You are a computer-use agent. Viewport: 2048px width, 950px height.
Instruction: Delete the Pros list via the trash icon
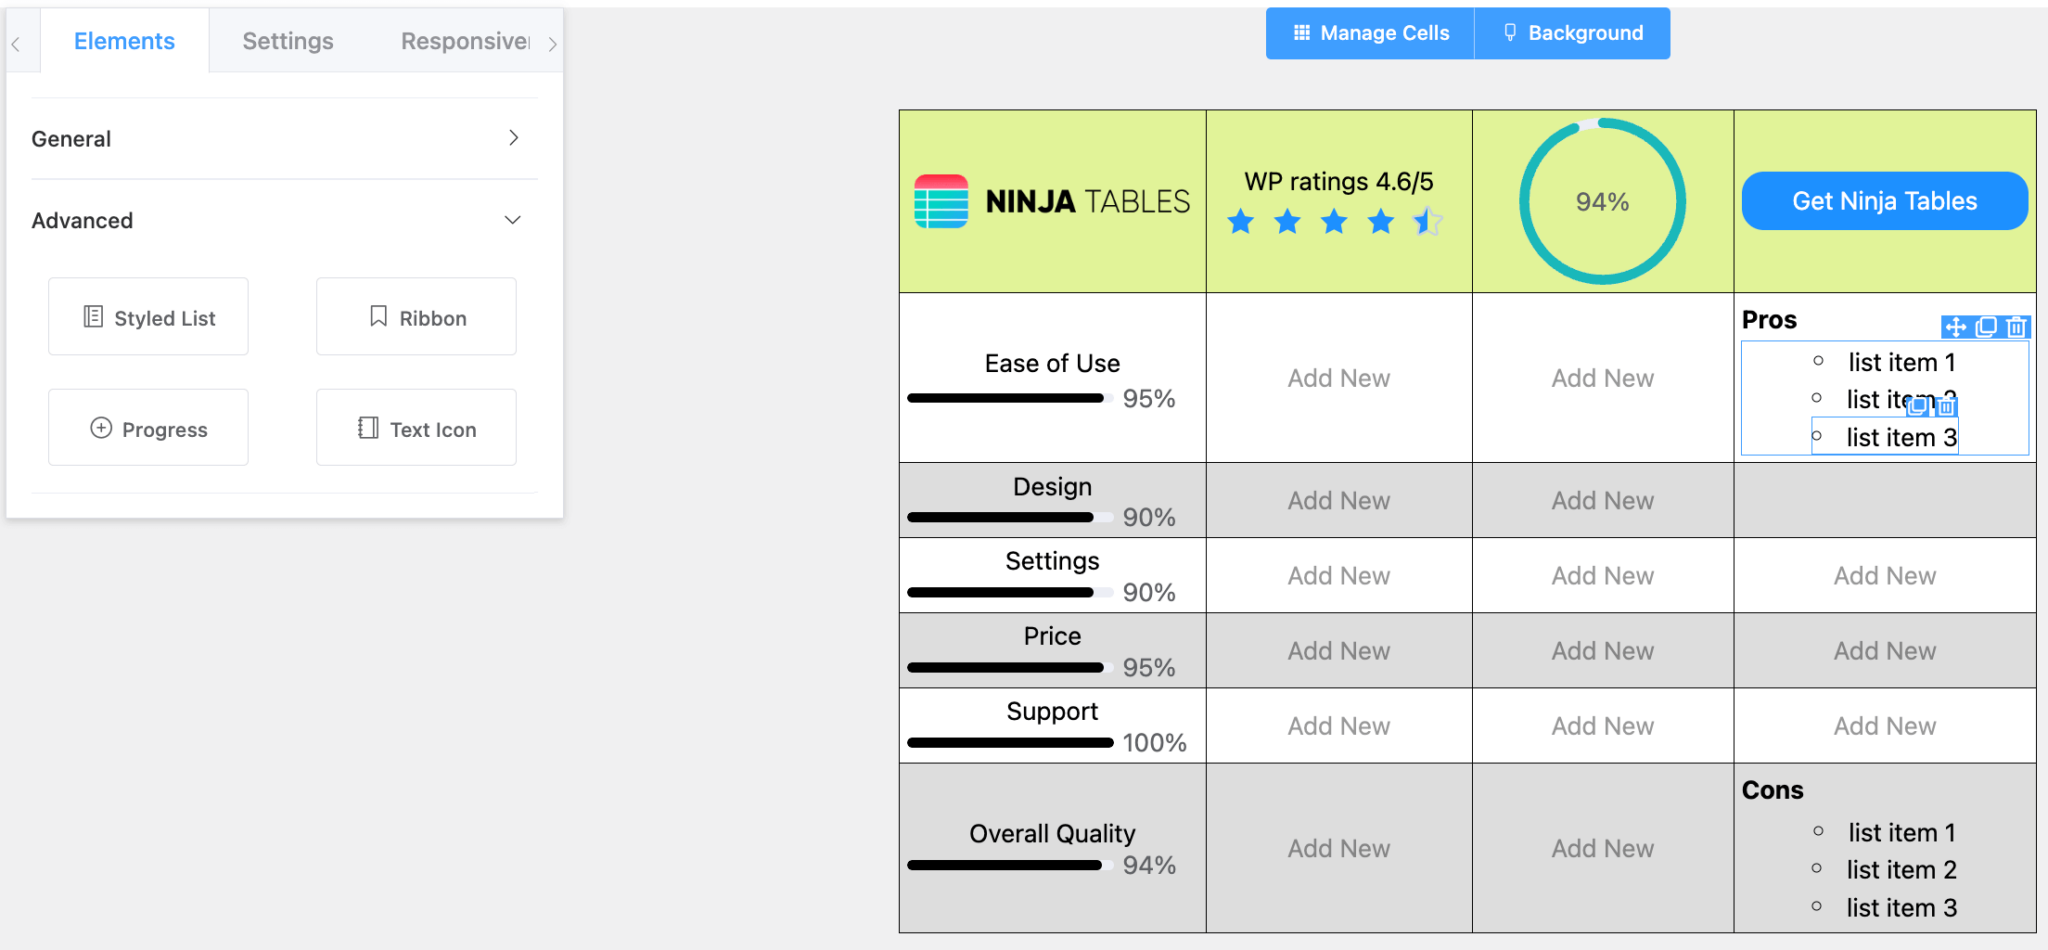2016,327
